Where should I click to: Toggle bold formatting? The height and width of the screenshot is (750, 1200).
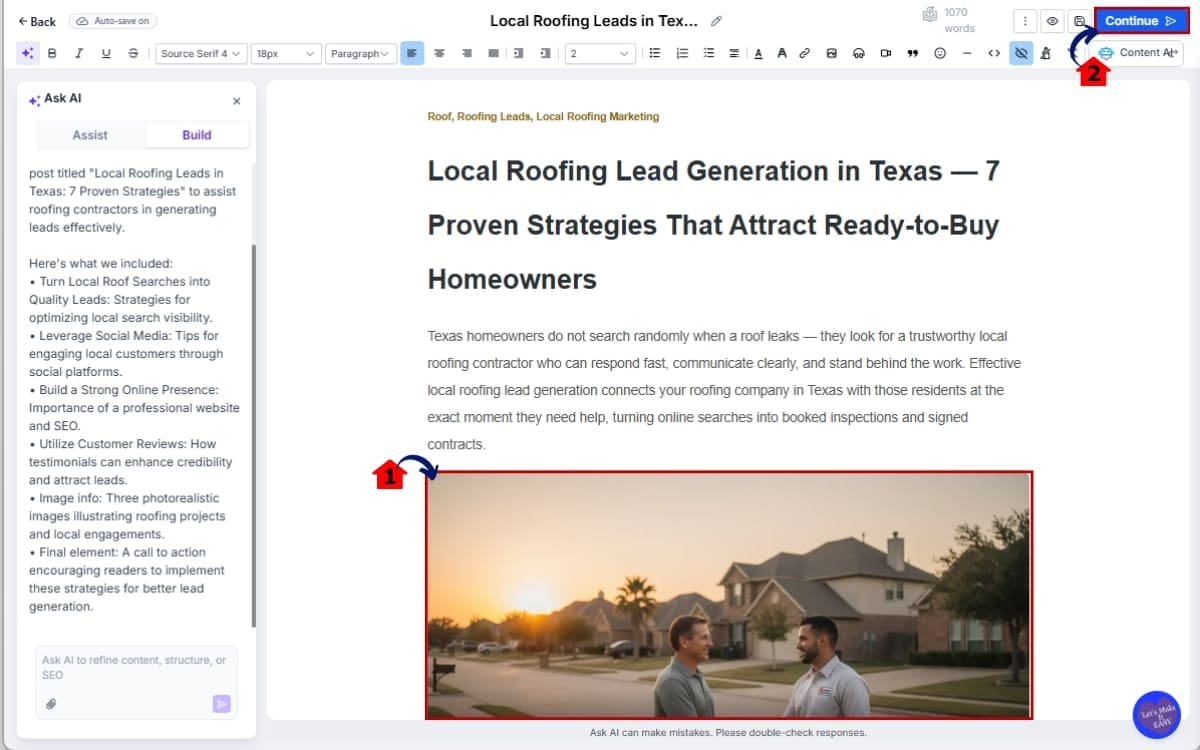[x=52, y=53]
